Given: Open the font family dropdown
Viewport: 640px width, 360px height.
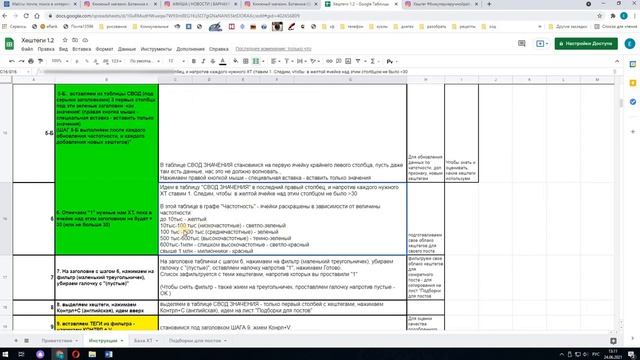Looking at the screenshot, I should (144, 61).
